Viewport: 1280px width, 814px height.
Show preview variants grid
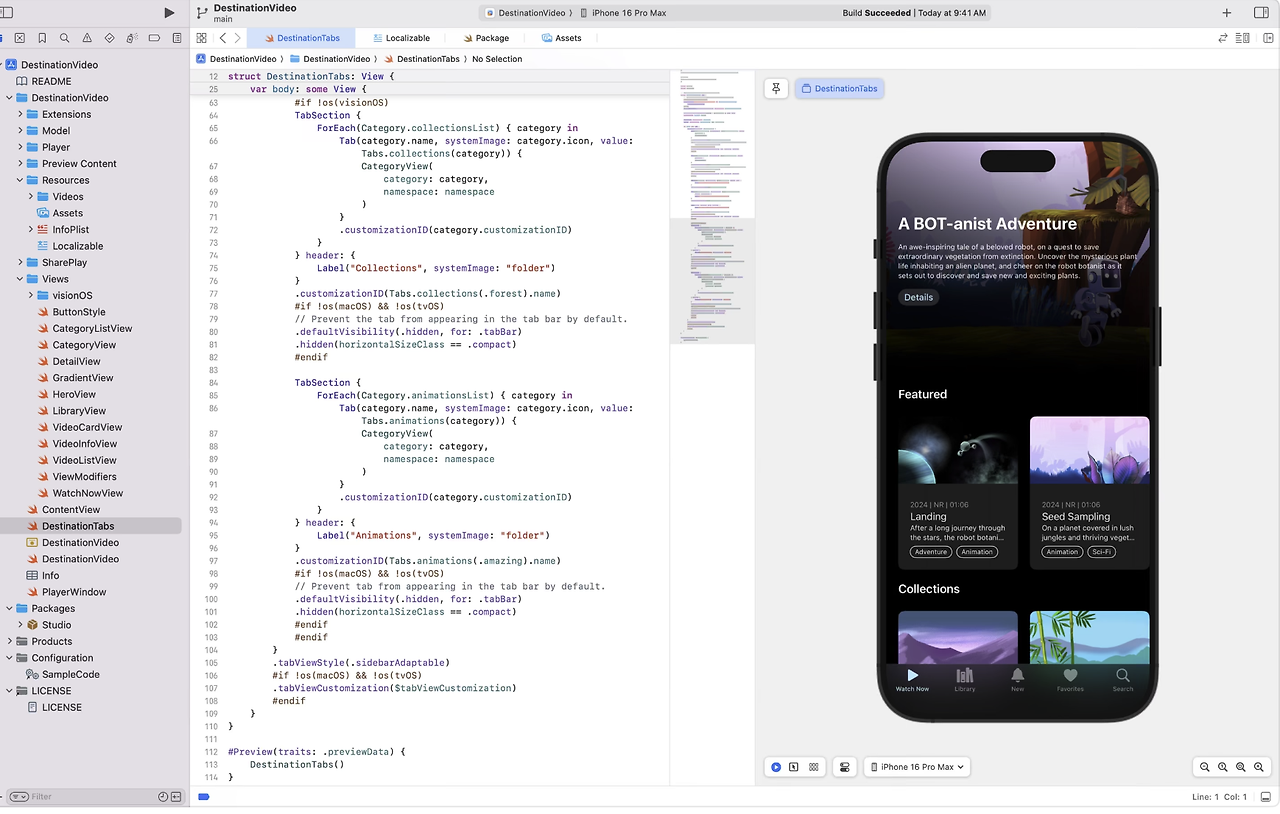click(814, 767)
